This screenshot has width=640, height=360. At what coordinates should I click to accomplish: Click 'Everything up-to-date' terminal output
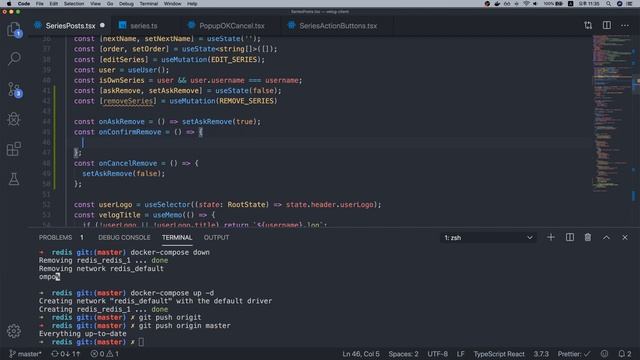click(x=82, y=334)
